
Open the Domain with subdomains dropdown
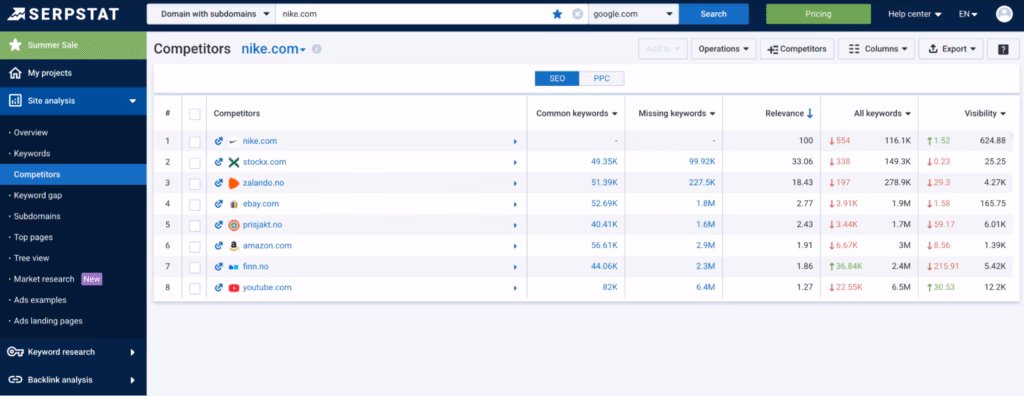211,14
